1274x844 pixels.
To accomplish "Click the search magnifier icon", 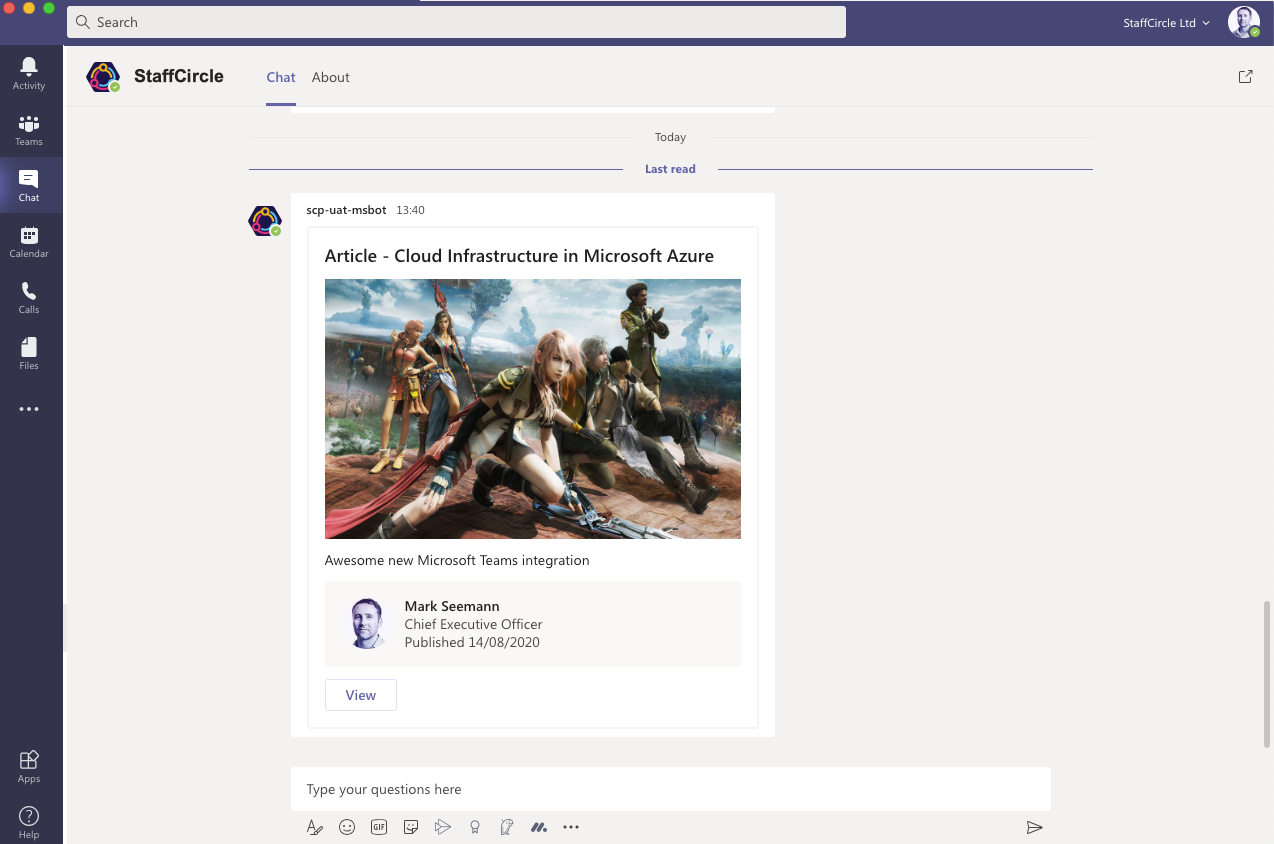I will tap(82, 22).
